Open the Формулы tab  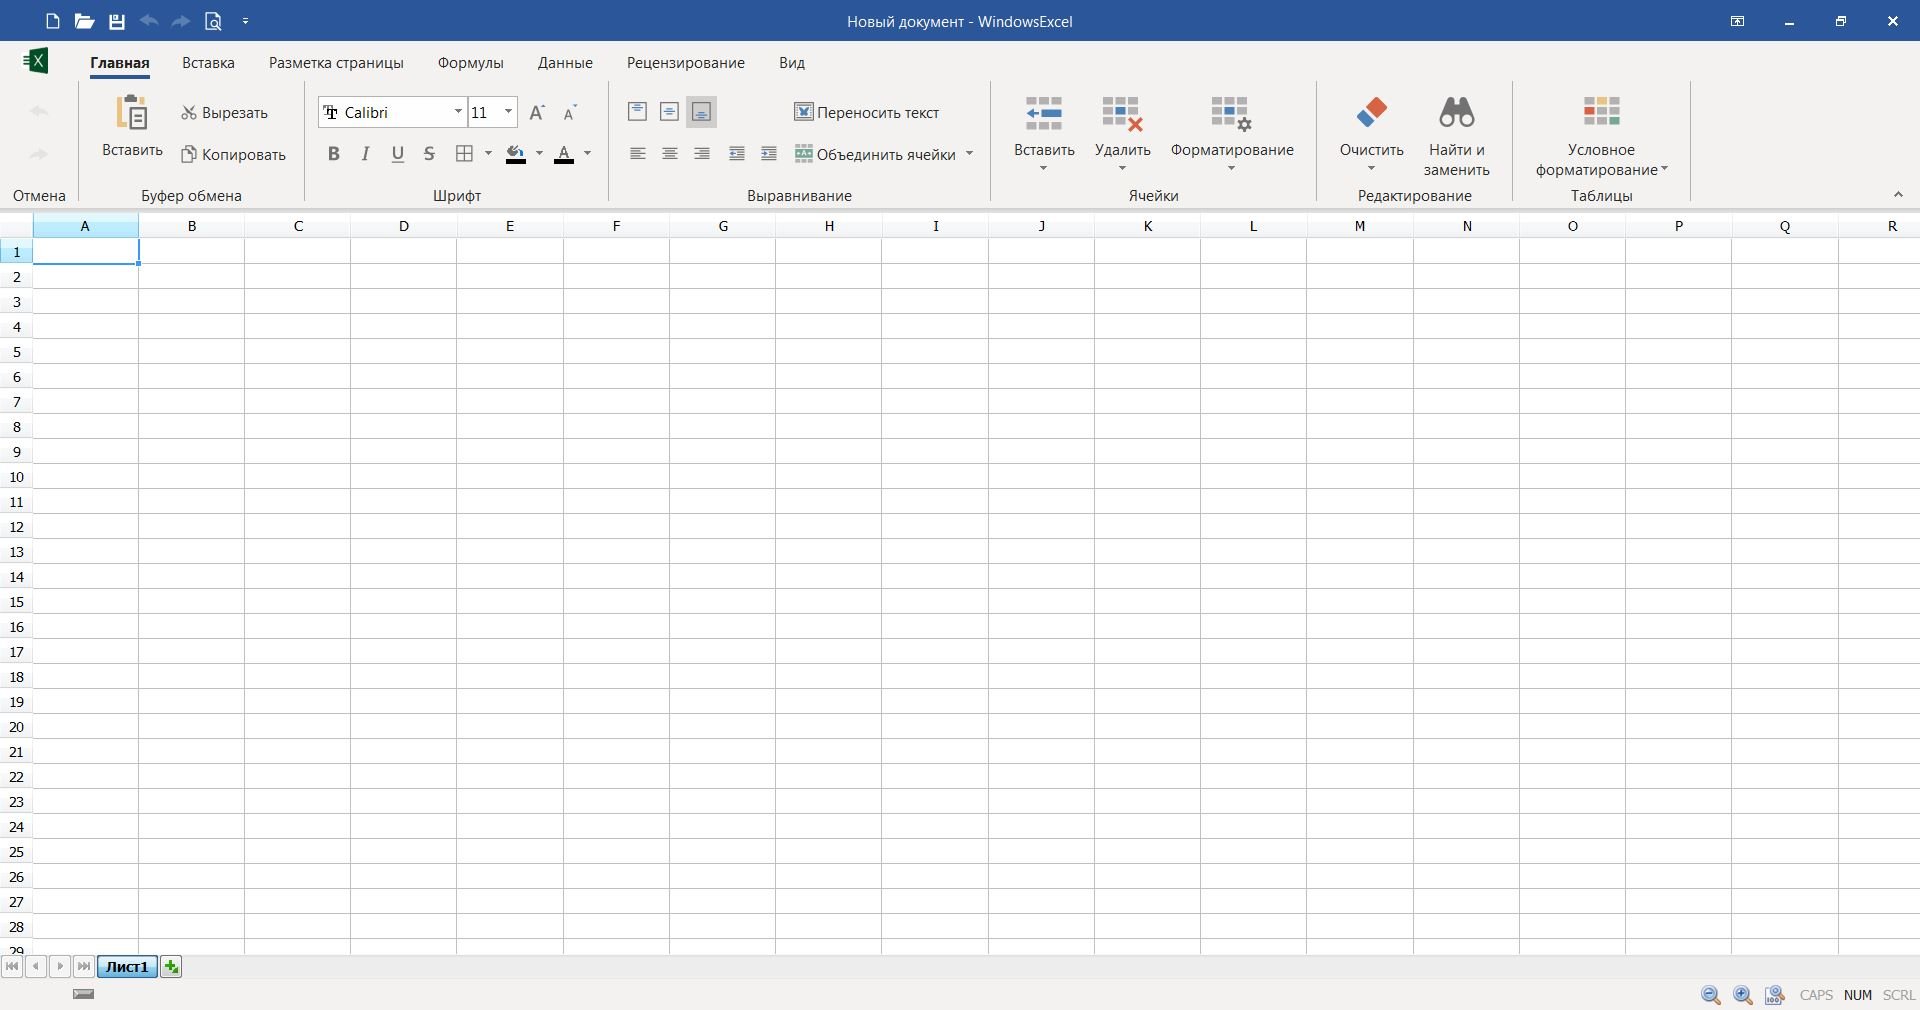click(x=470, y=63)
